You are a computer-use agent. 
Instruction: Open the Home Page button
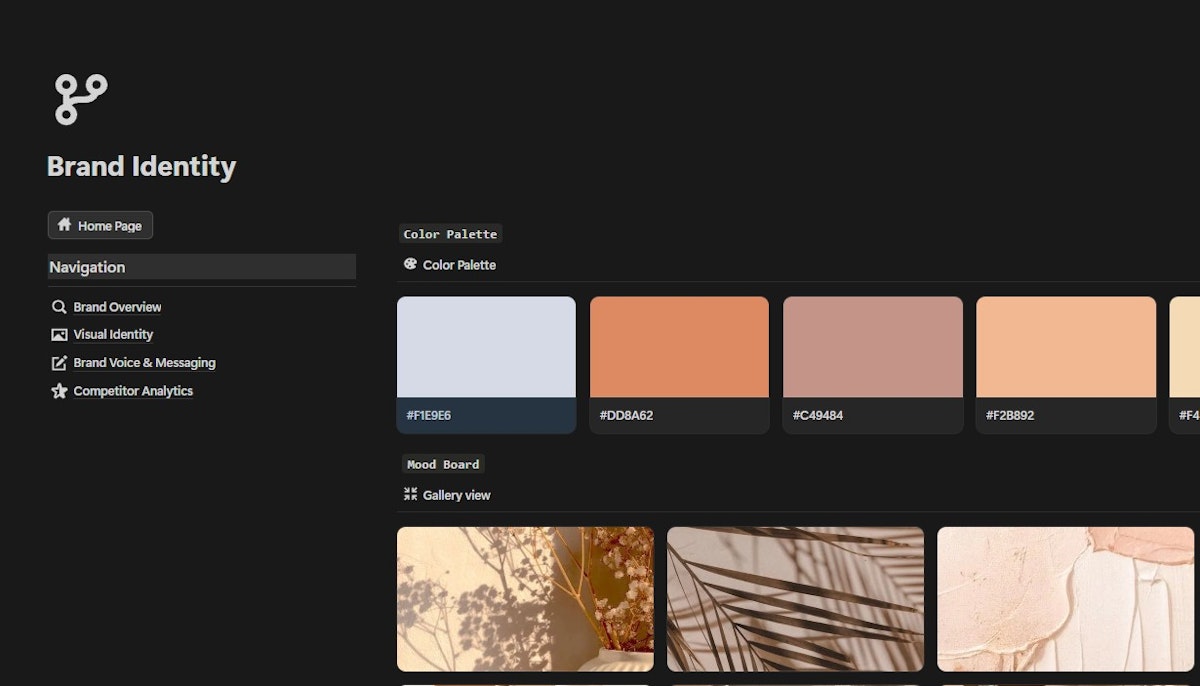100,225
